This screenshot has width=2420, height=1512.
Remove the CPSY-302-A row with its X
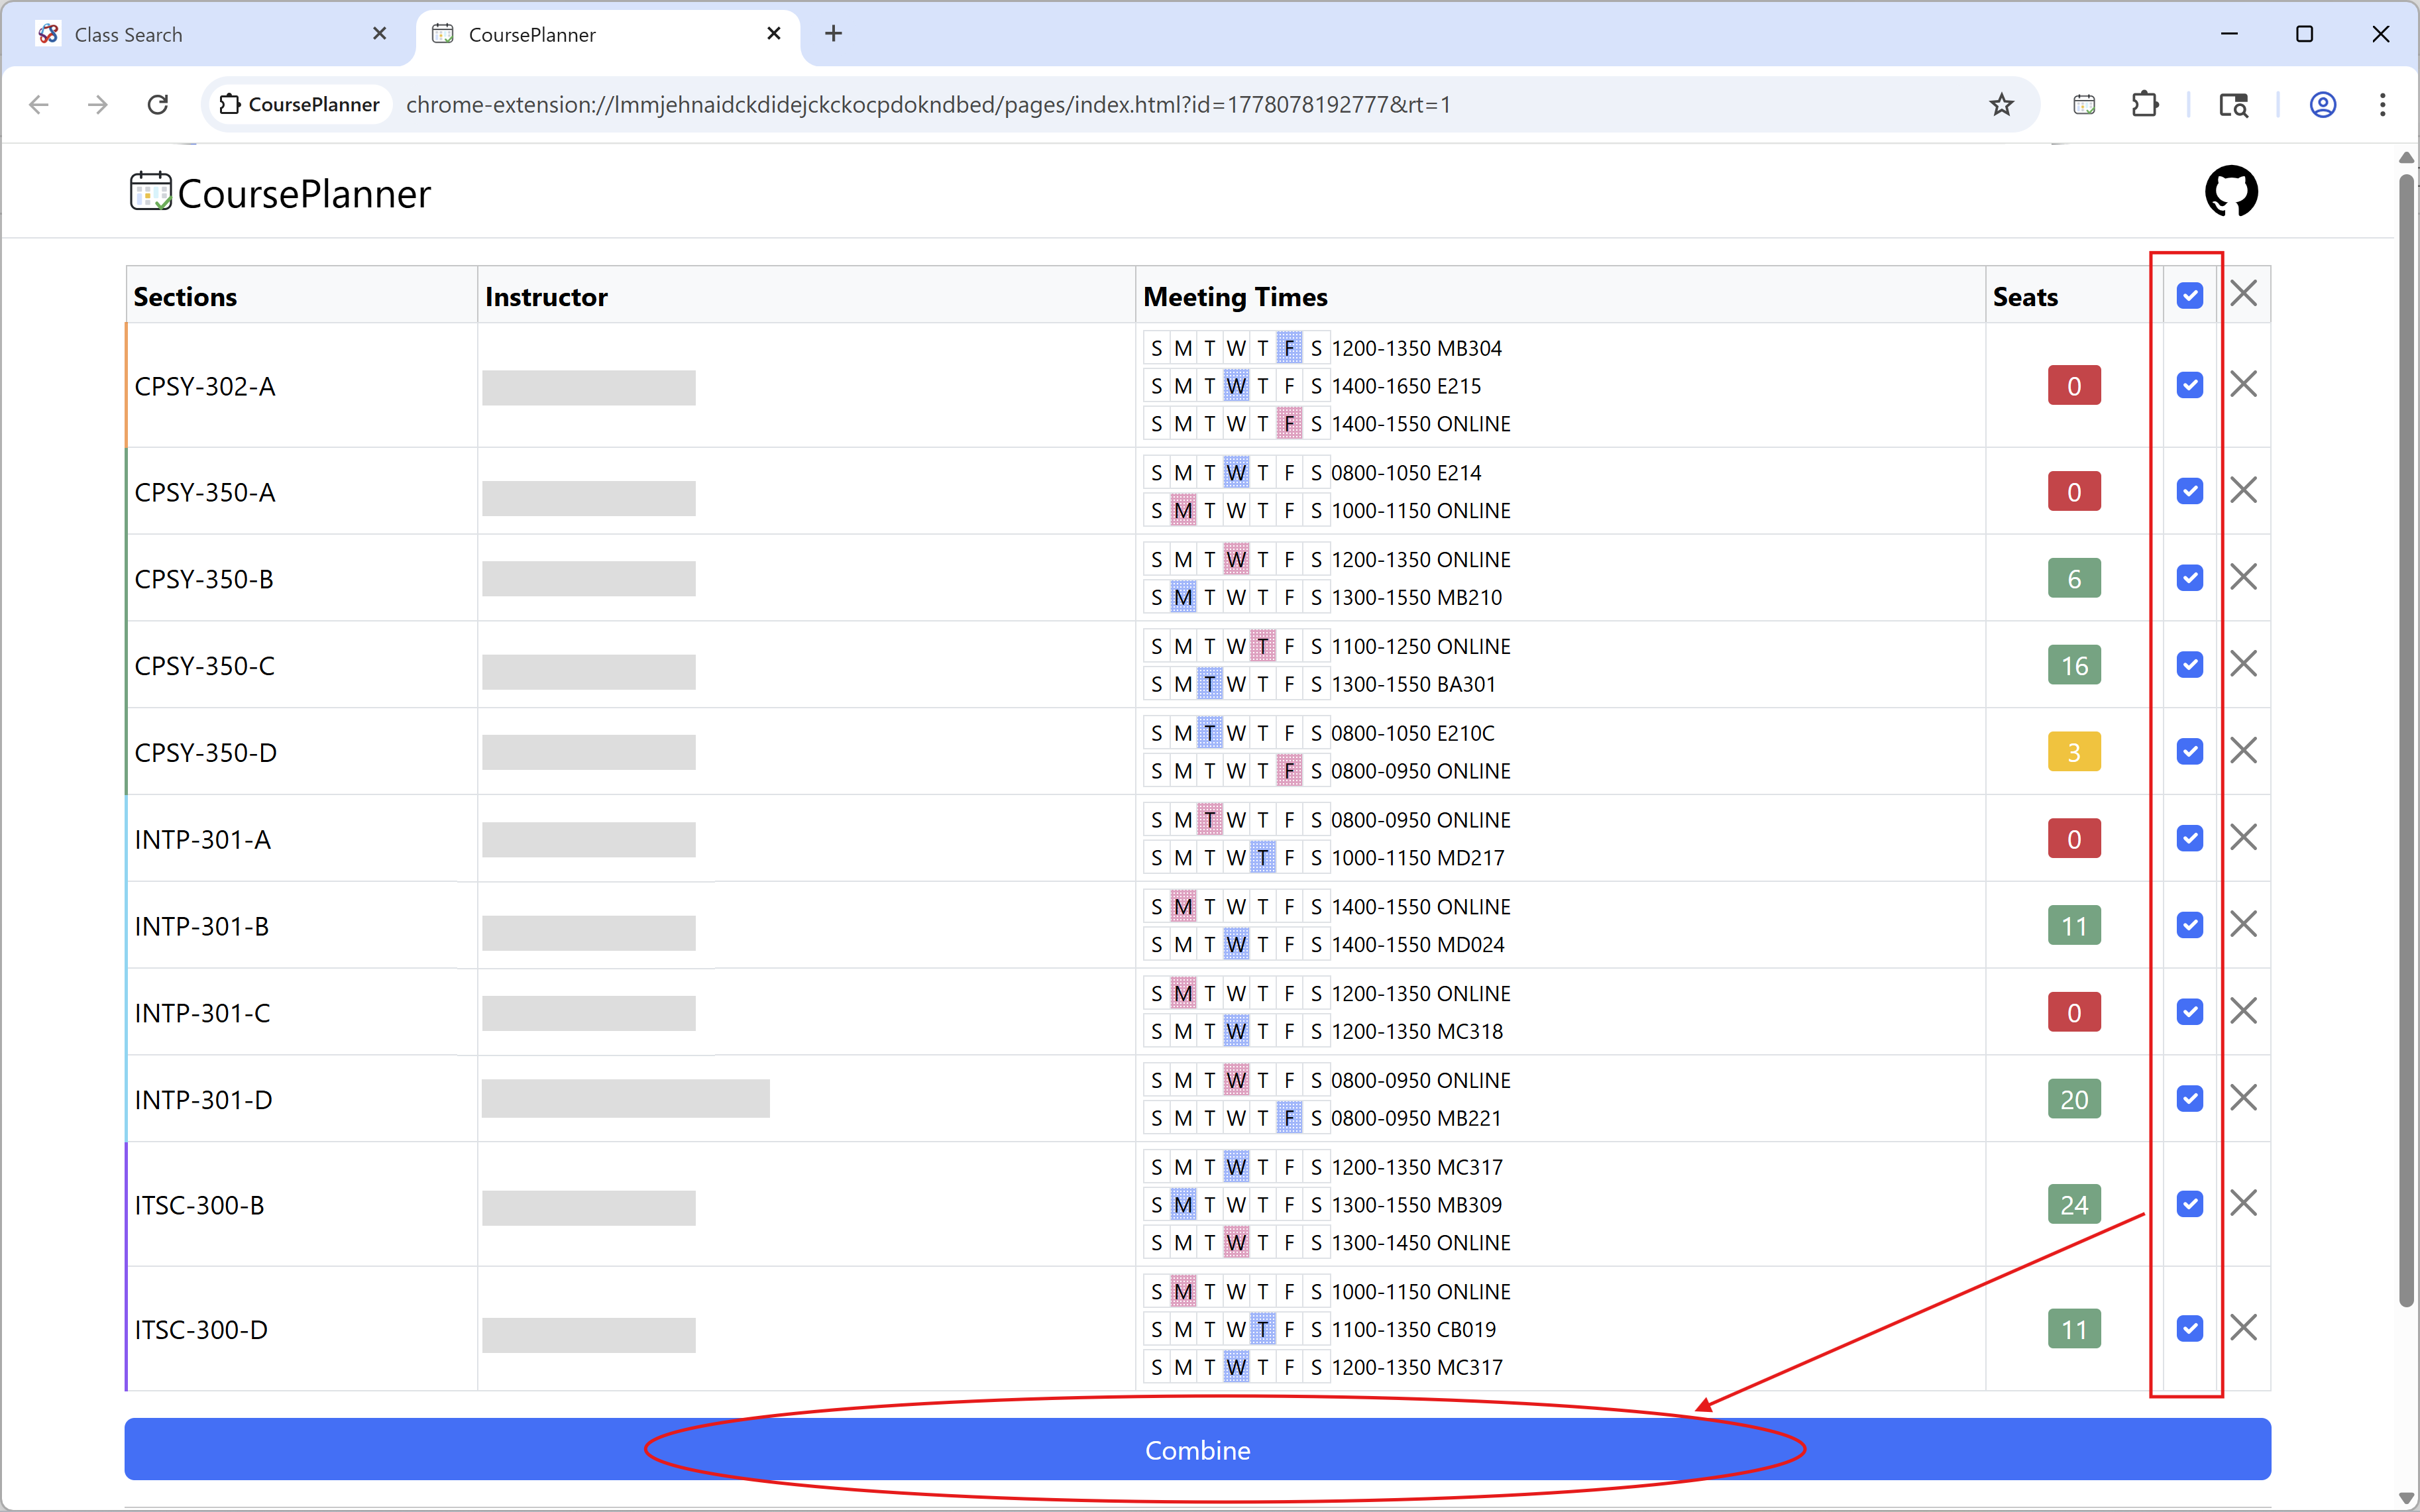[x=2243, y=384]
